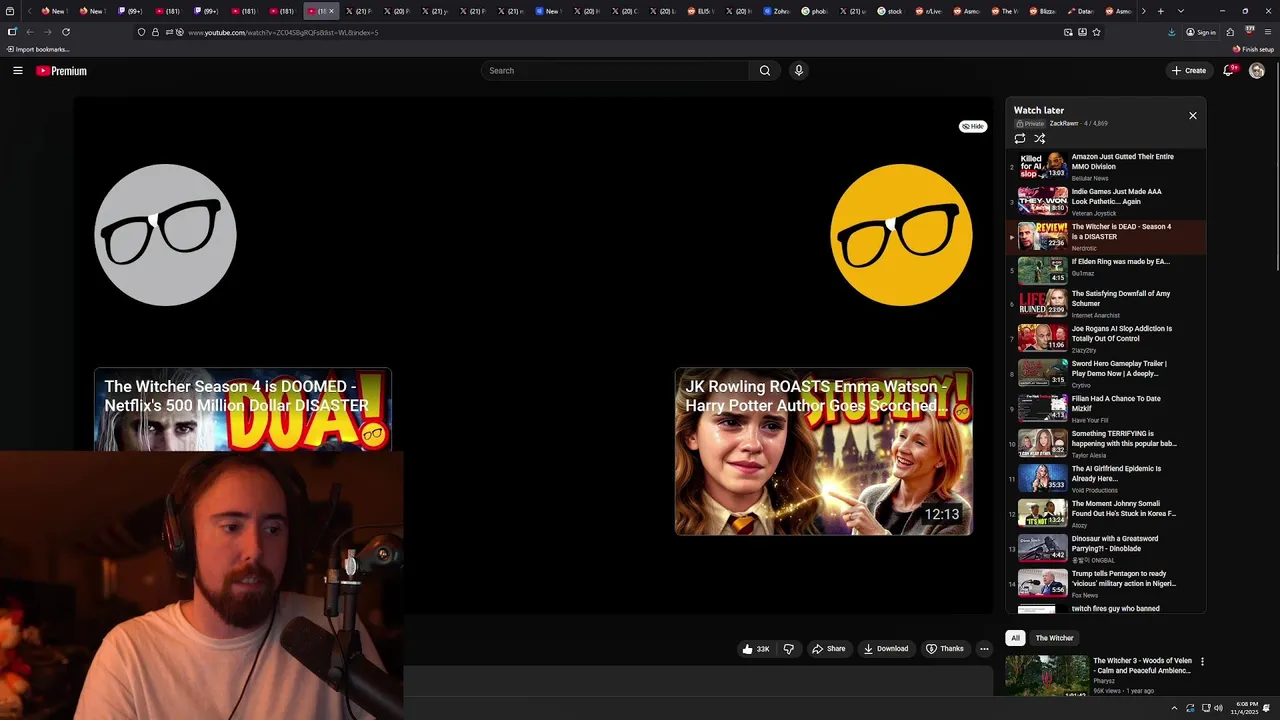Click the Create button
The width and height of the screenshot is (1280, 720).
1189,71
